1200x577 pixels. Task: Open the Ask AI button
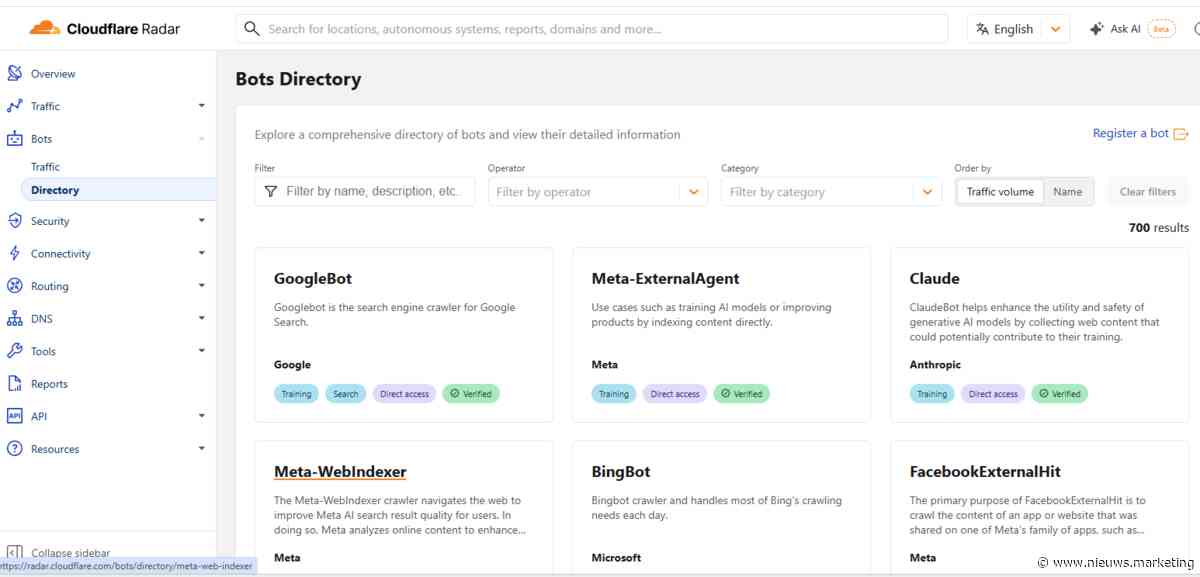coord(1132,29)
